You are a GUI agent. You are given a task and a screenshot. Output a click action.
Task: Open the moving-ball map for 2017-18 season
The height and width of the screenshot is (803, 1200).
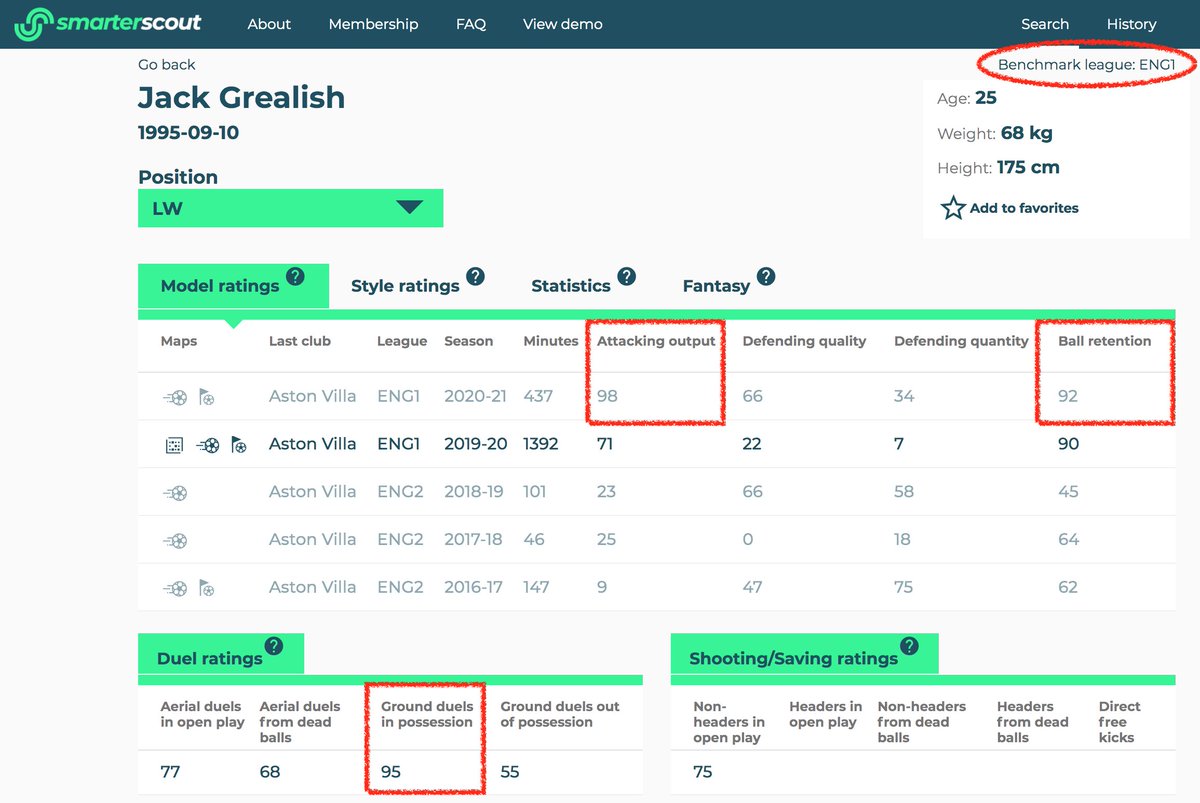[x=176, y=540]
